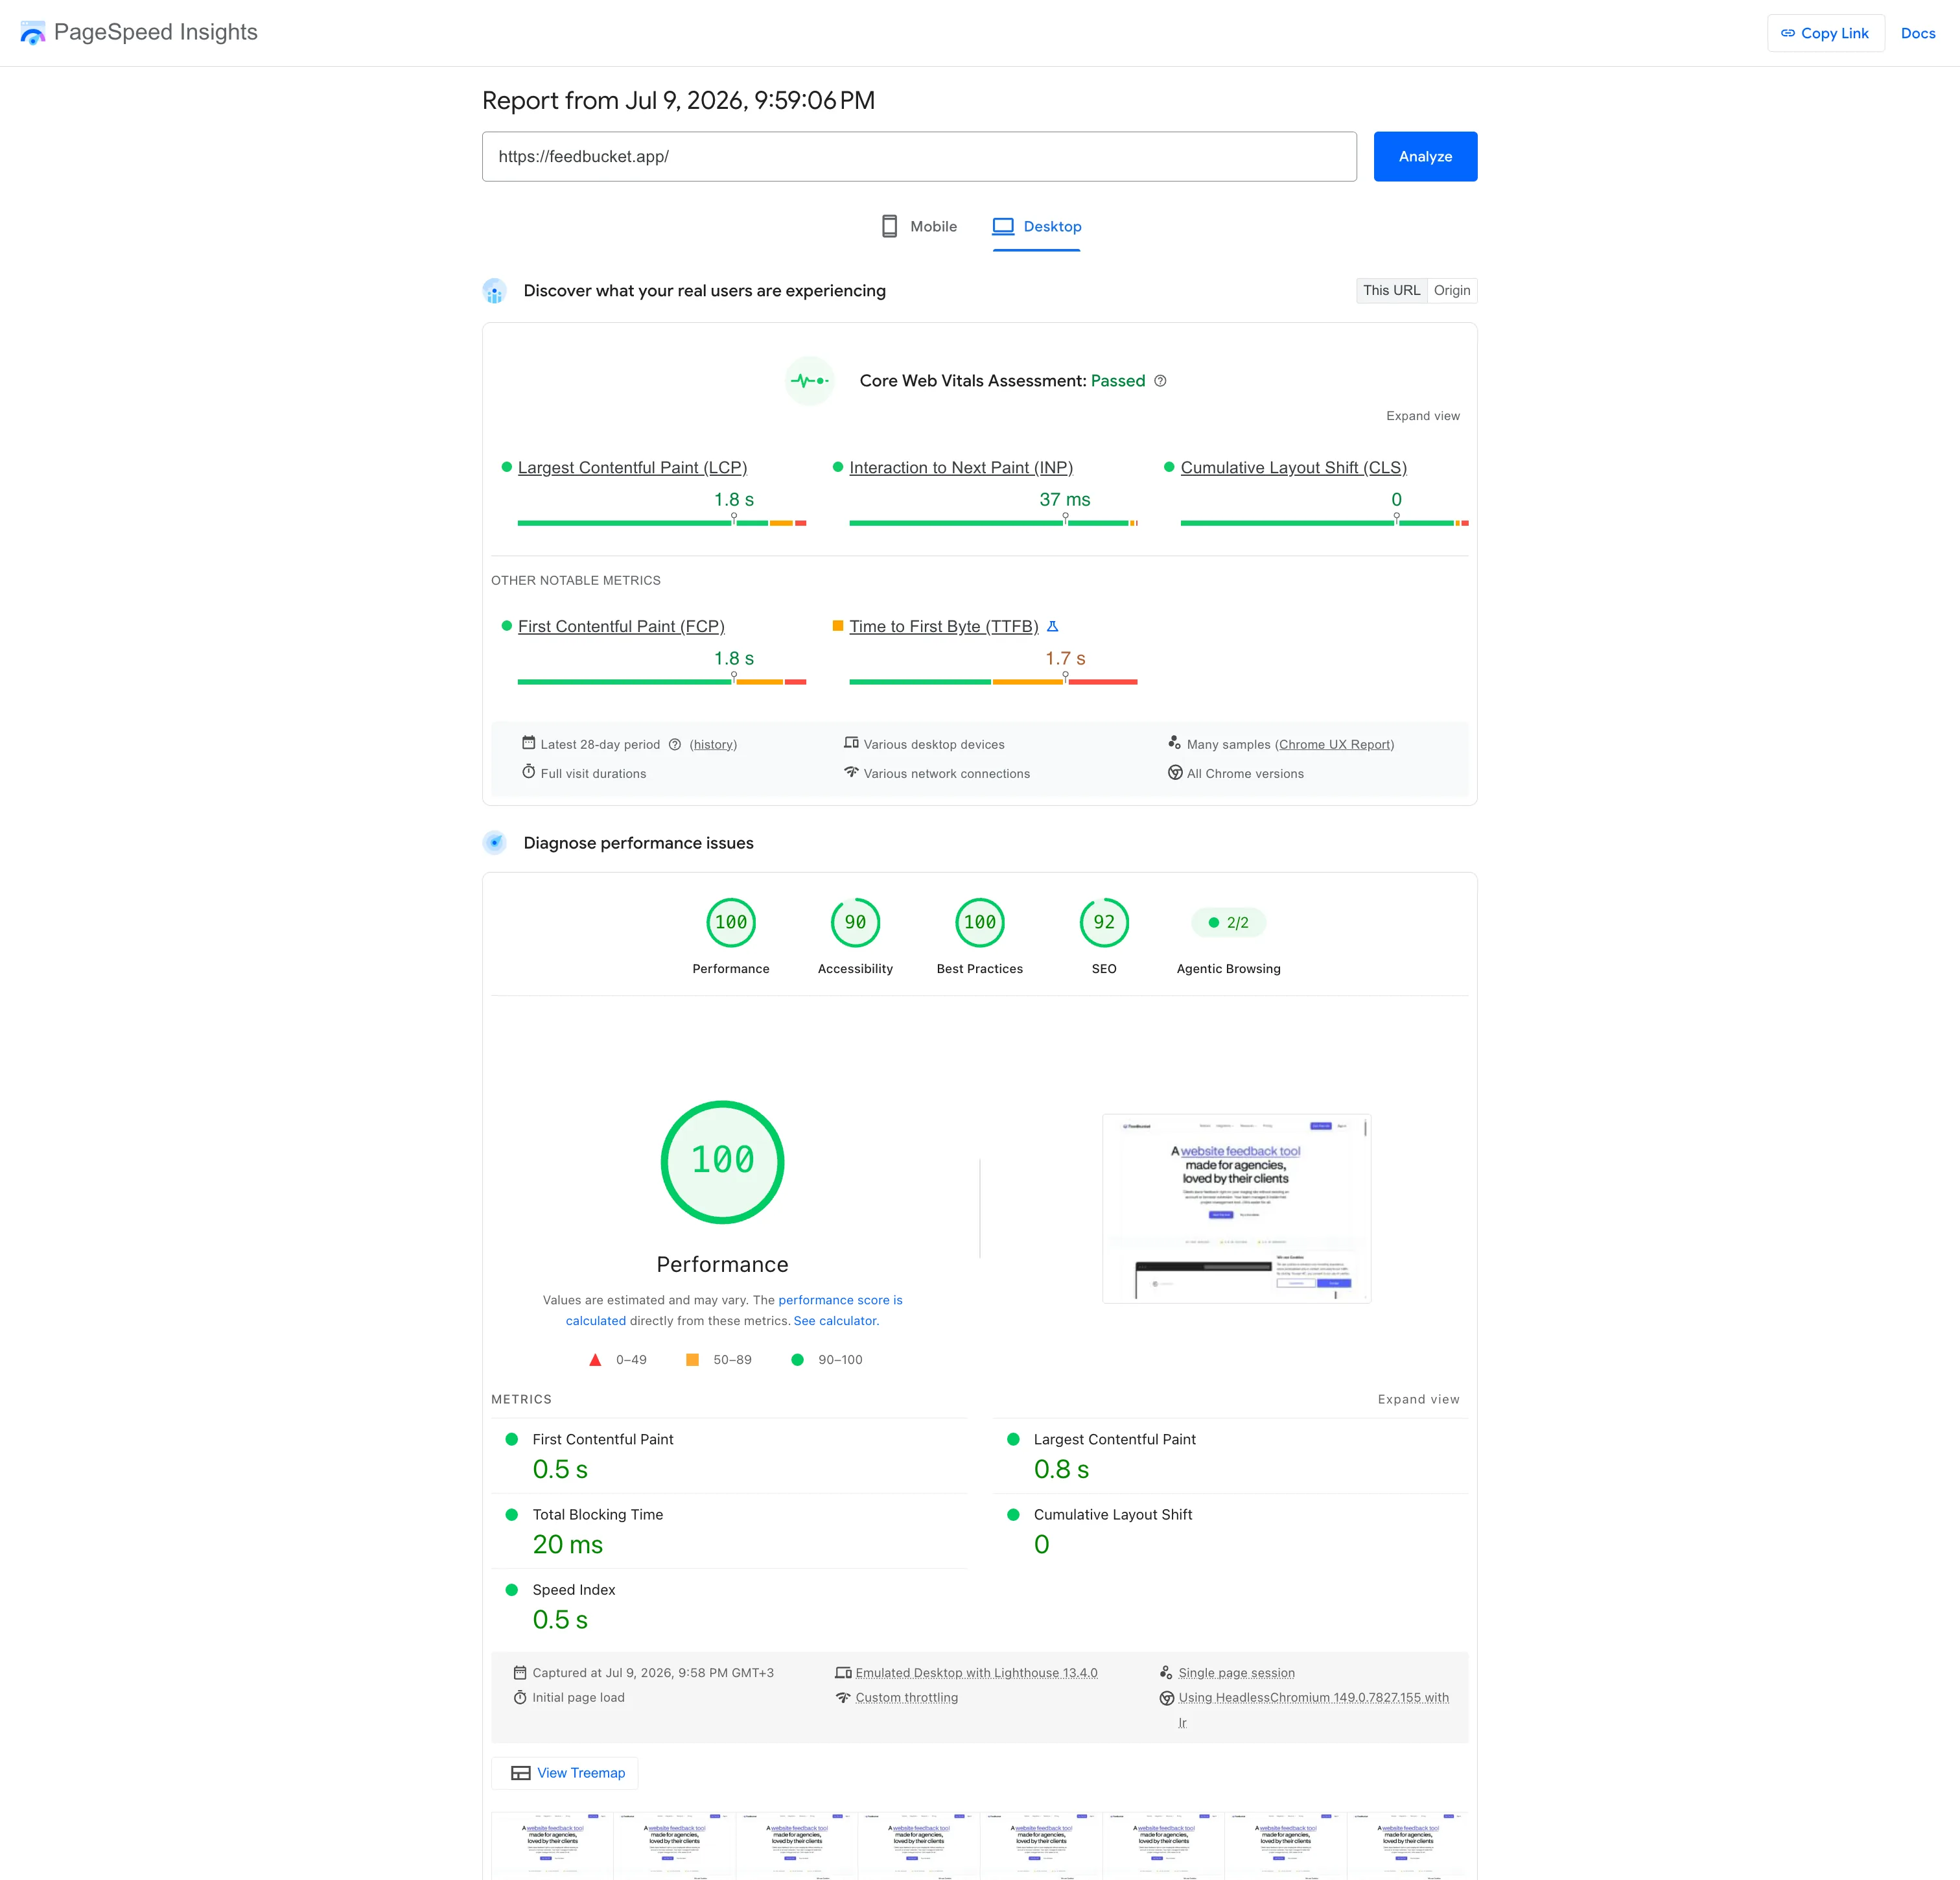Click the TTFB distribution bar
1960x1880 pixels.
coord(993,682)
